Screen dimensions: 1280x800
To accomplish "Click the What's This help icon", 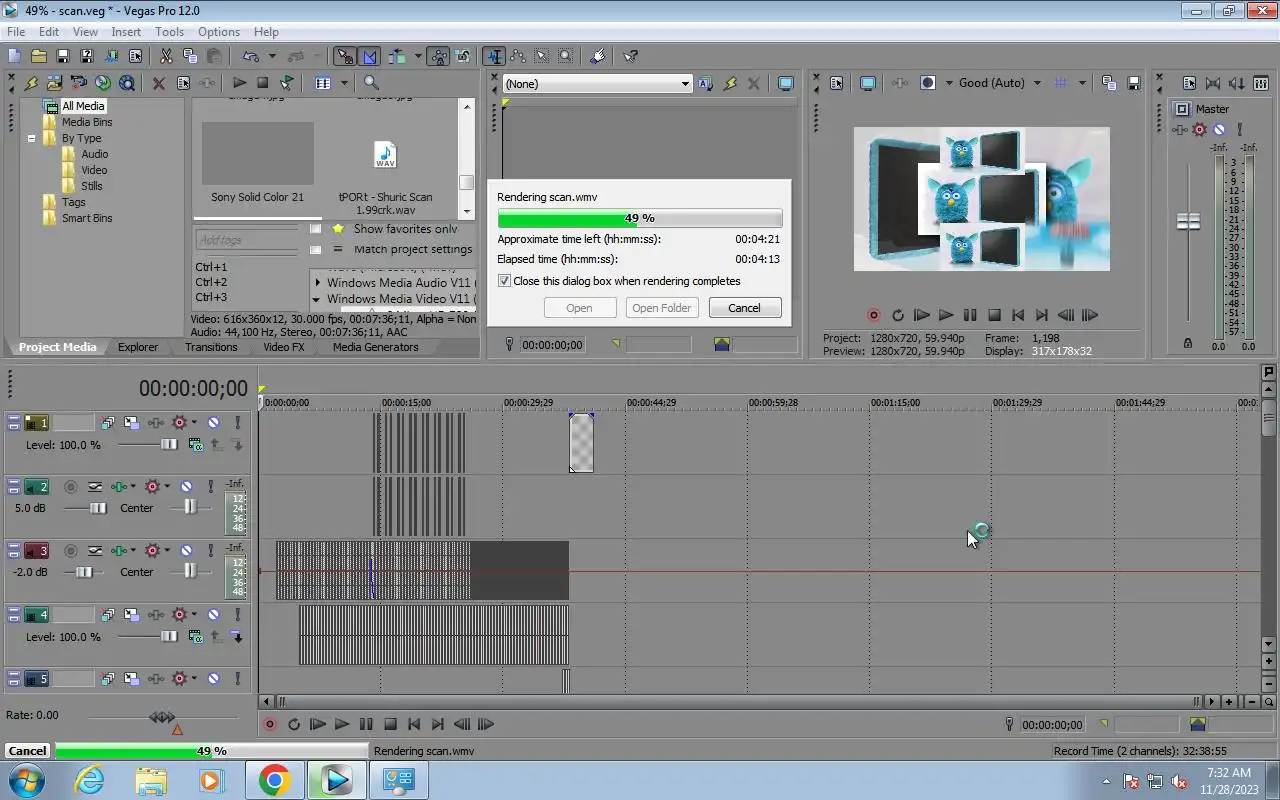I will point(630,56).
